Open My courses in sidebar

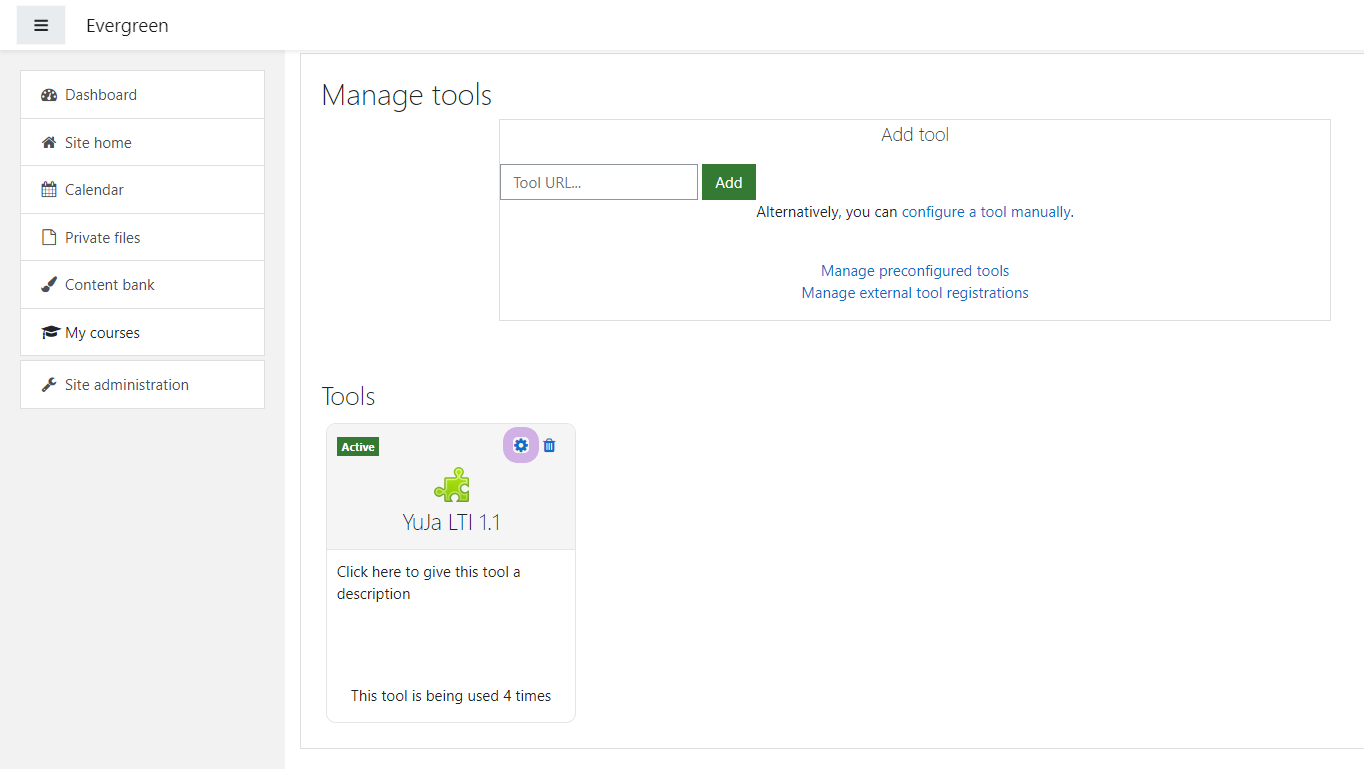[142, 332]
